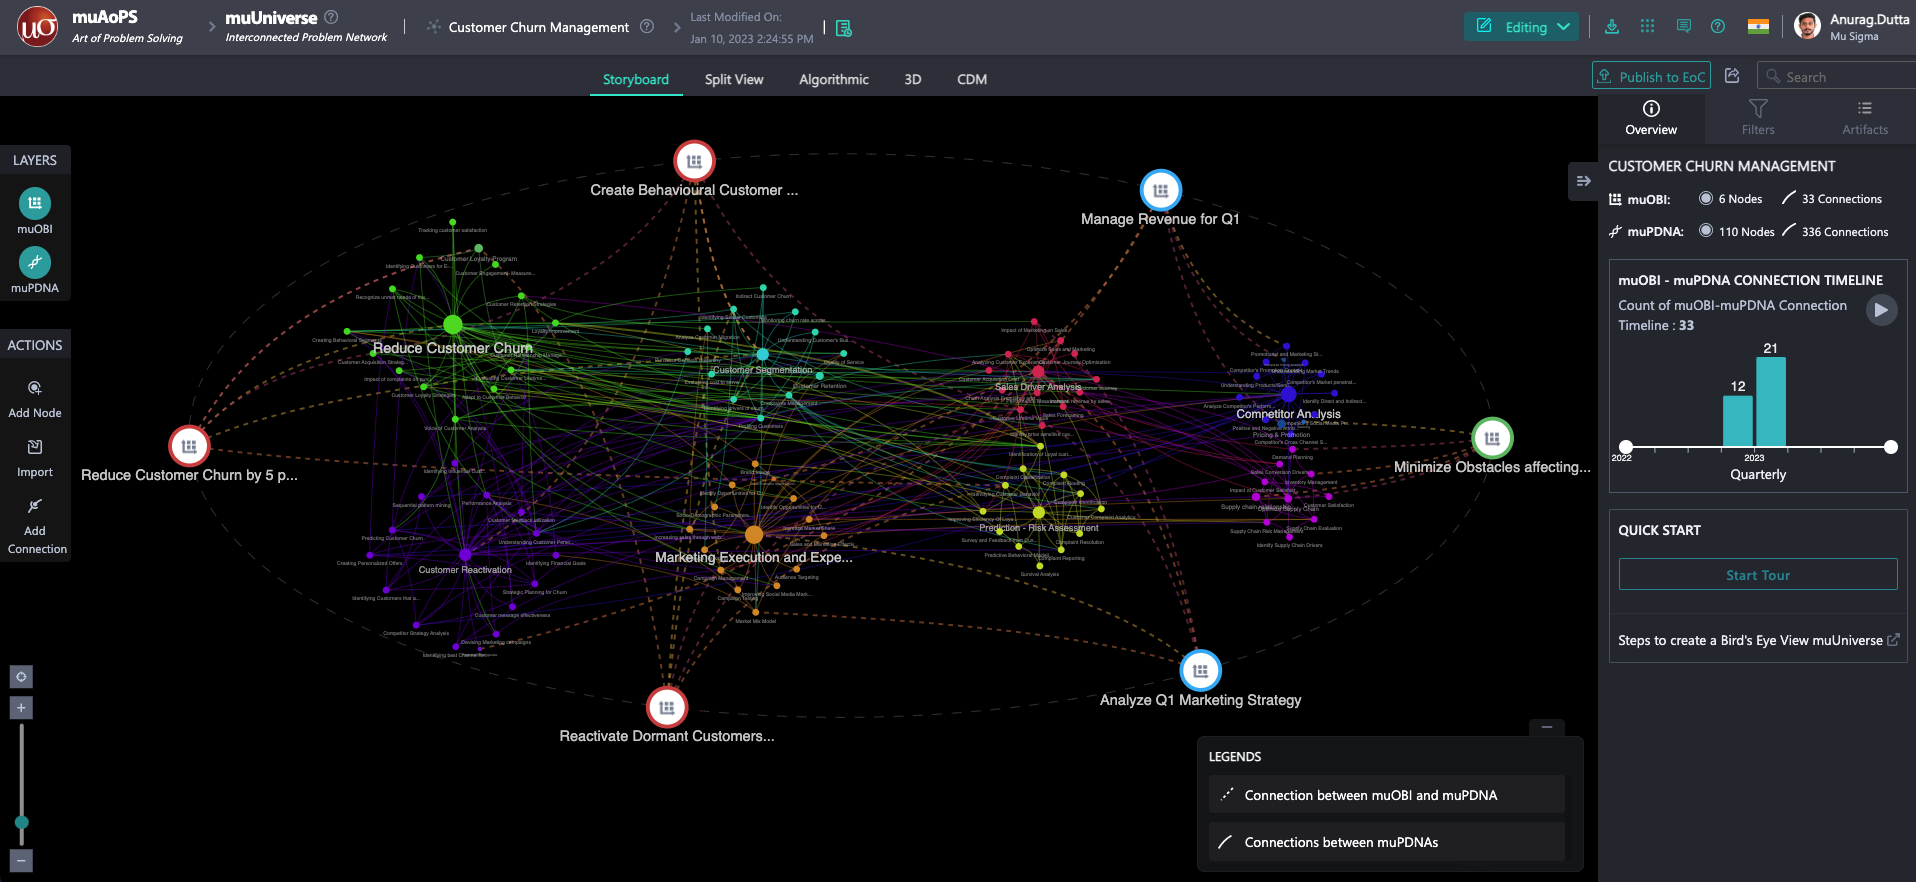Click the bar labeled 21 in timeline chart
The image size is (1916, 882).
click(x=1771, y=402)
